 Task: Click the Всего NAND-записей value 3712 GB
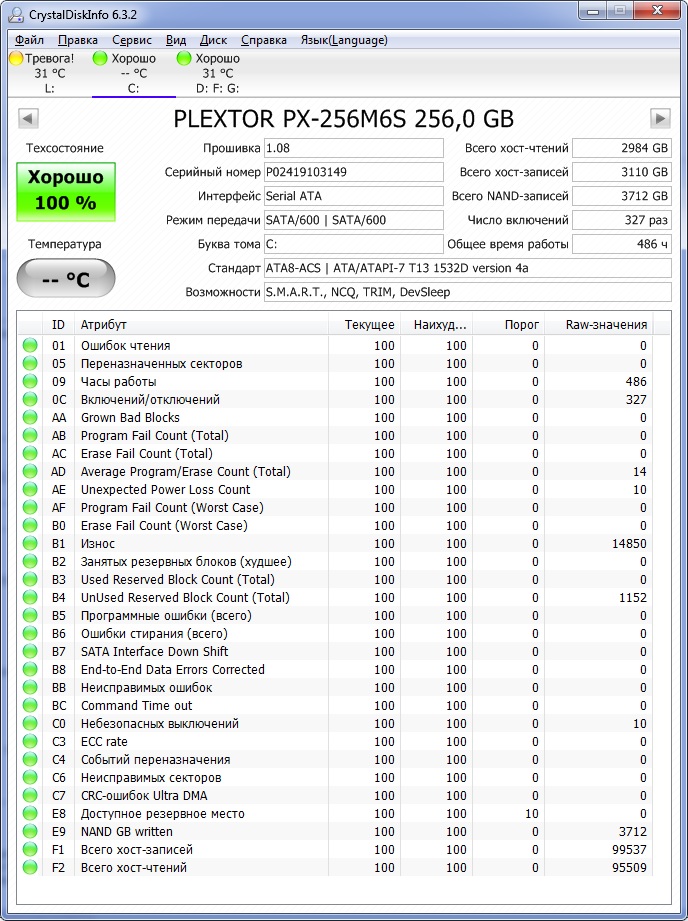point(622,196)
